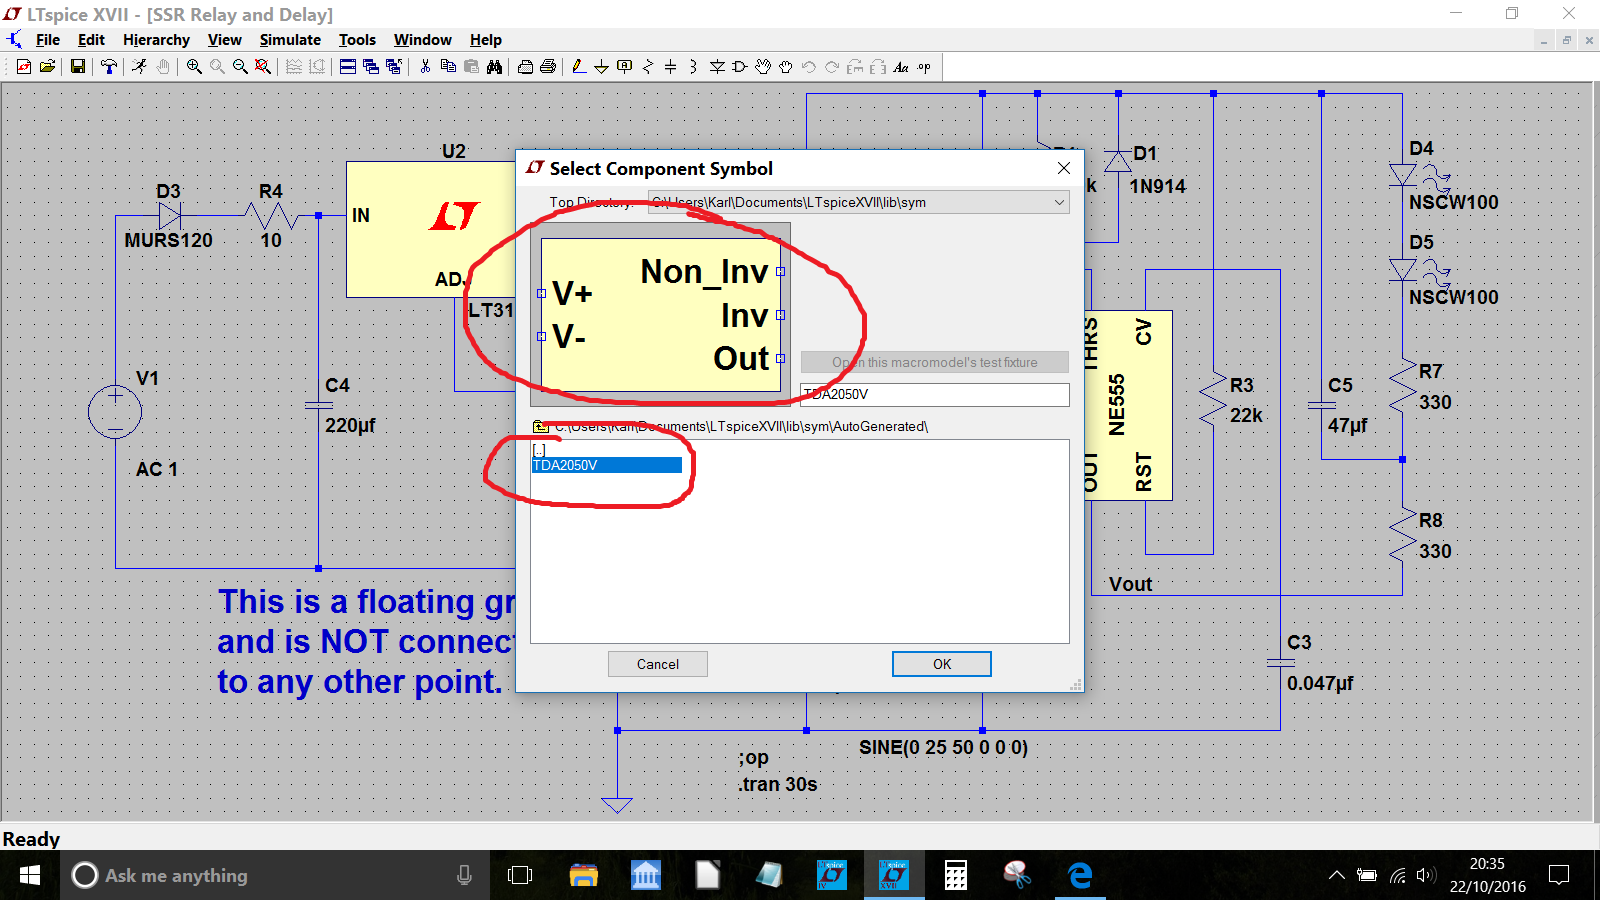The image size is (1600, 900).
Task: Open Control Panel using the hammer icon
Action: point(109,67)
